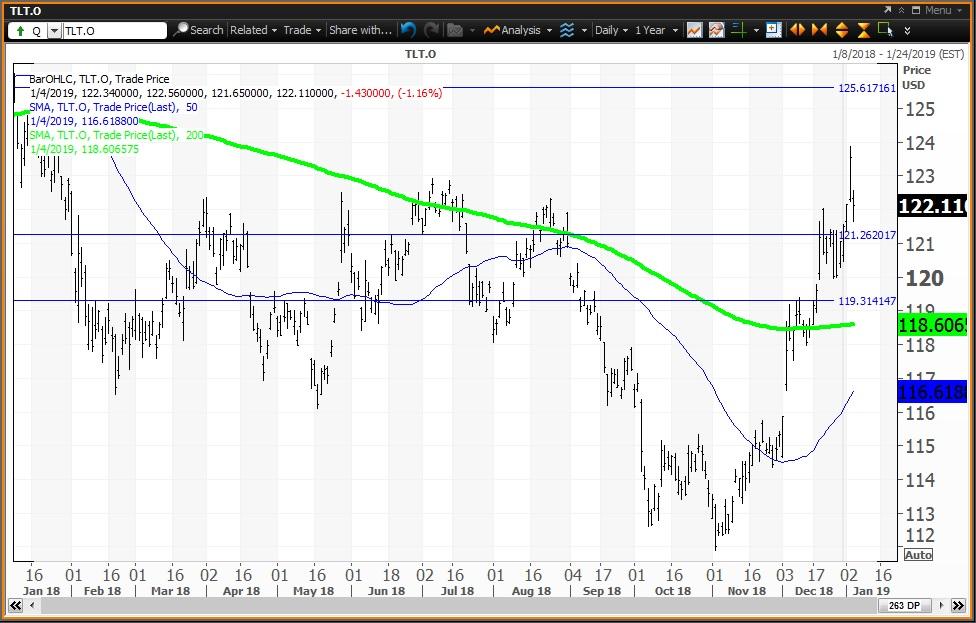Click the TLT.O chart title
The height and width of the screenshot is (623, 976).
coord(421,54)
